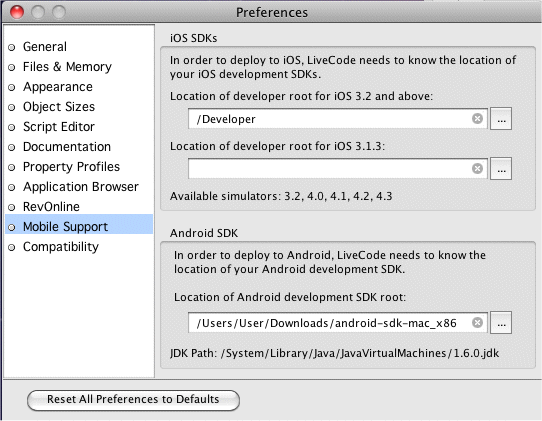The image size is (542, 421).
Task: Browse for iOS 3.1.3 developer root folder
Action: [x=501, y=169]
